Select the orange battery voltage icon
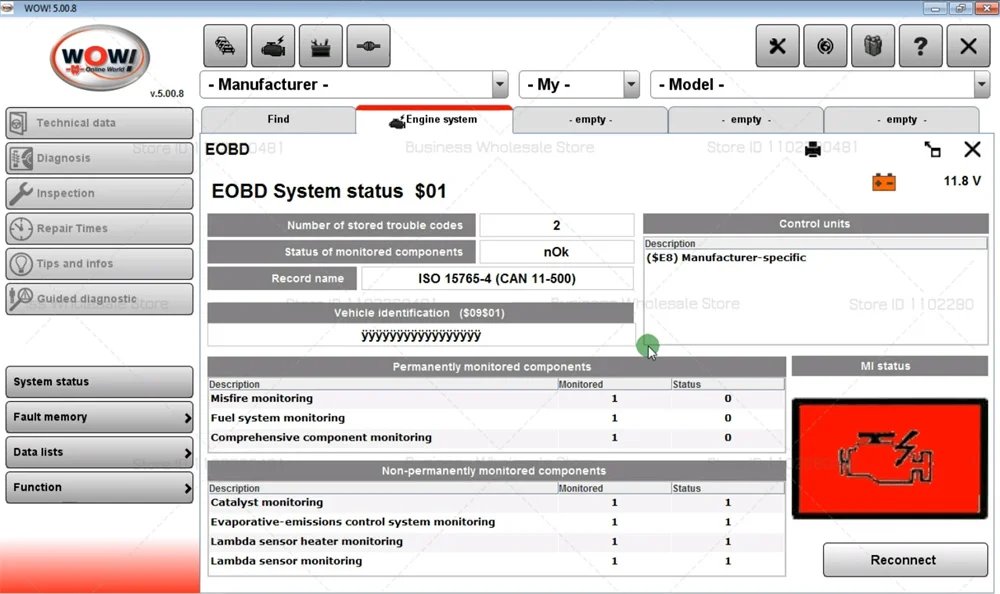The image size is (1000, 594). tap(884, 182)
